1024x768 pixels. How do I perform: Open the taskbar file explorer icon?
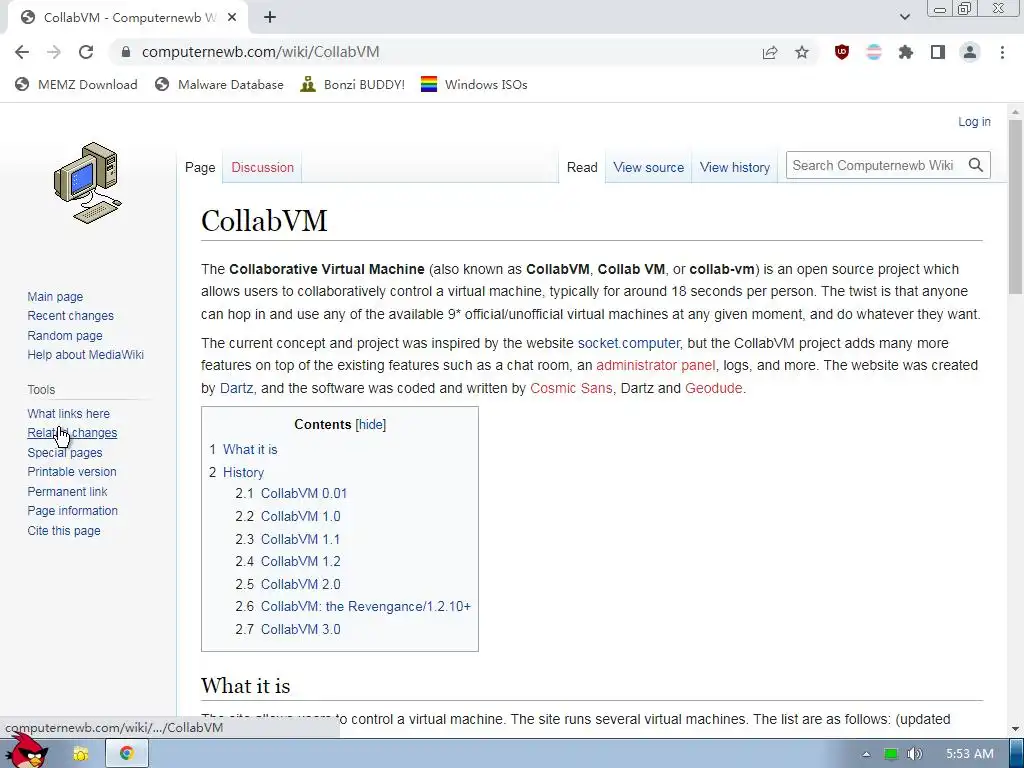pos(80,754)
